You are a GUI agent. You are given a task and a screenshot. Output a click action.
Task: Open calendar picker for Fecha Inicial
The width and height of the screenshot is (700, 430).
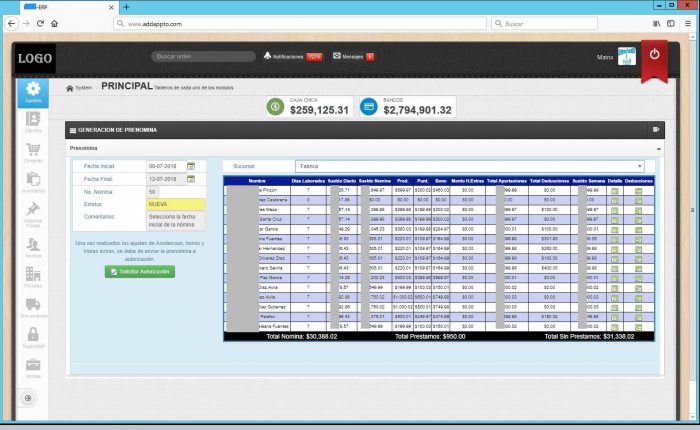[188, 166]
